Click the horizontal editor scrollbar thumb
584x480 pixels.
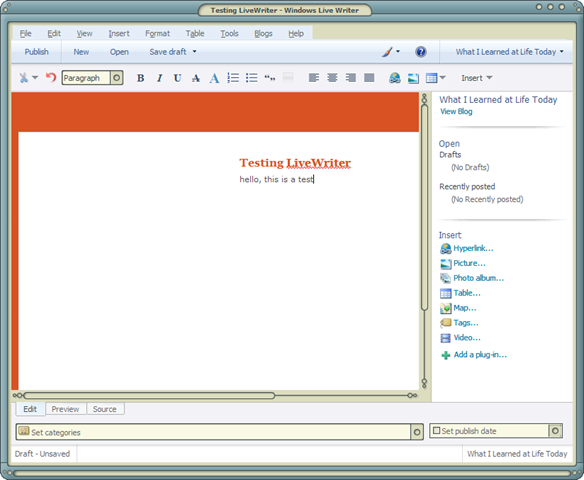pos(149,395)
